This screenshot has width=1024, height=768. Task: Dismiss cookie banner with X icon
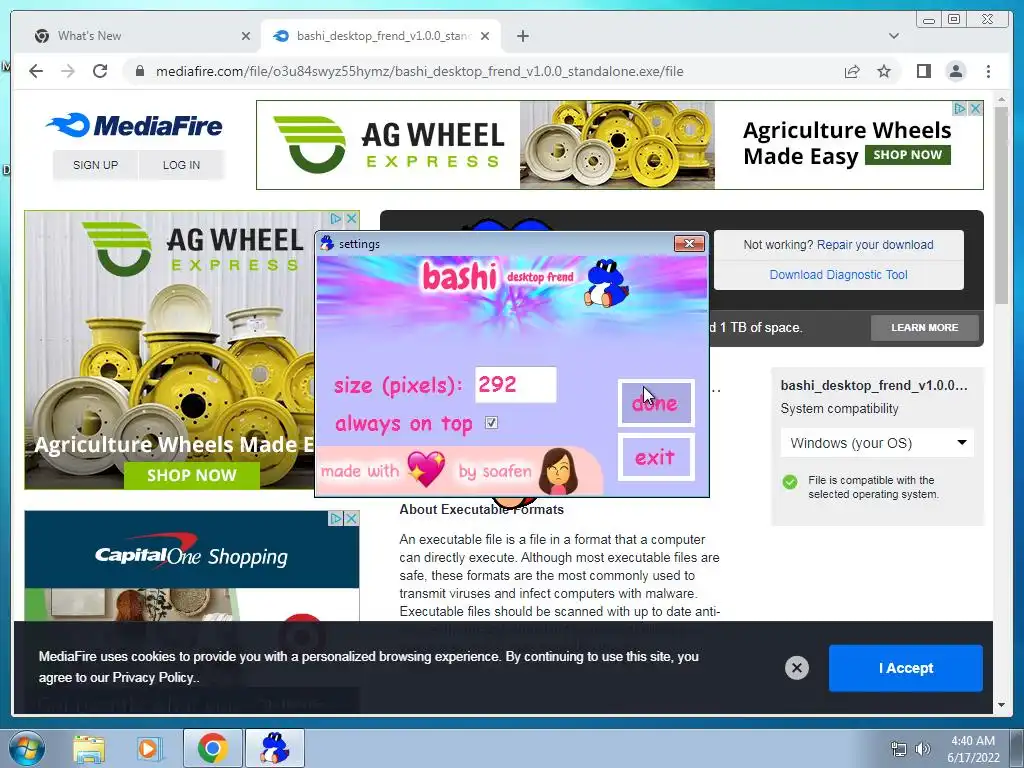click(796, 668)
